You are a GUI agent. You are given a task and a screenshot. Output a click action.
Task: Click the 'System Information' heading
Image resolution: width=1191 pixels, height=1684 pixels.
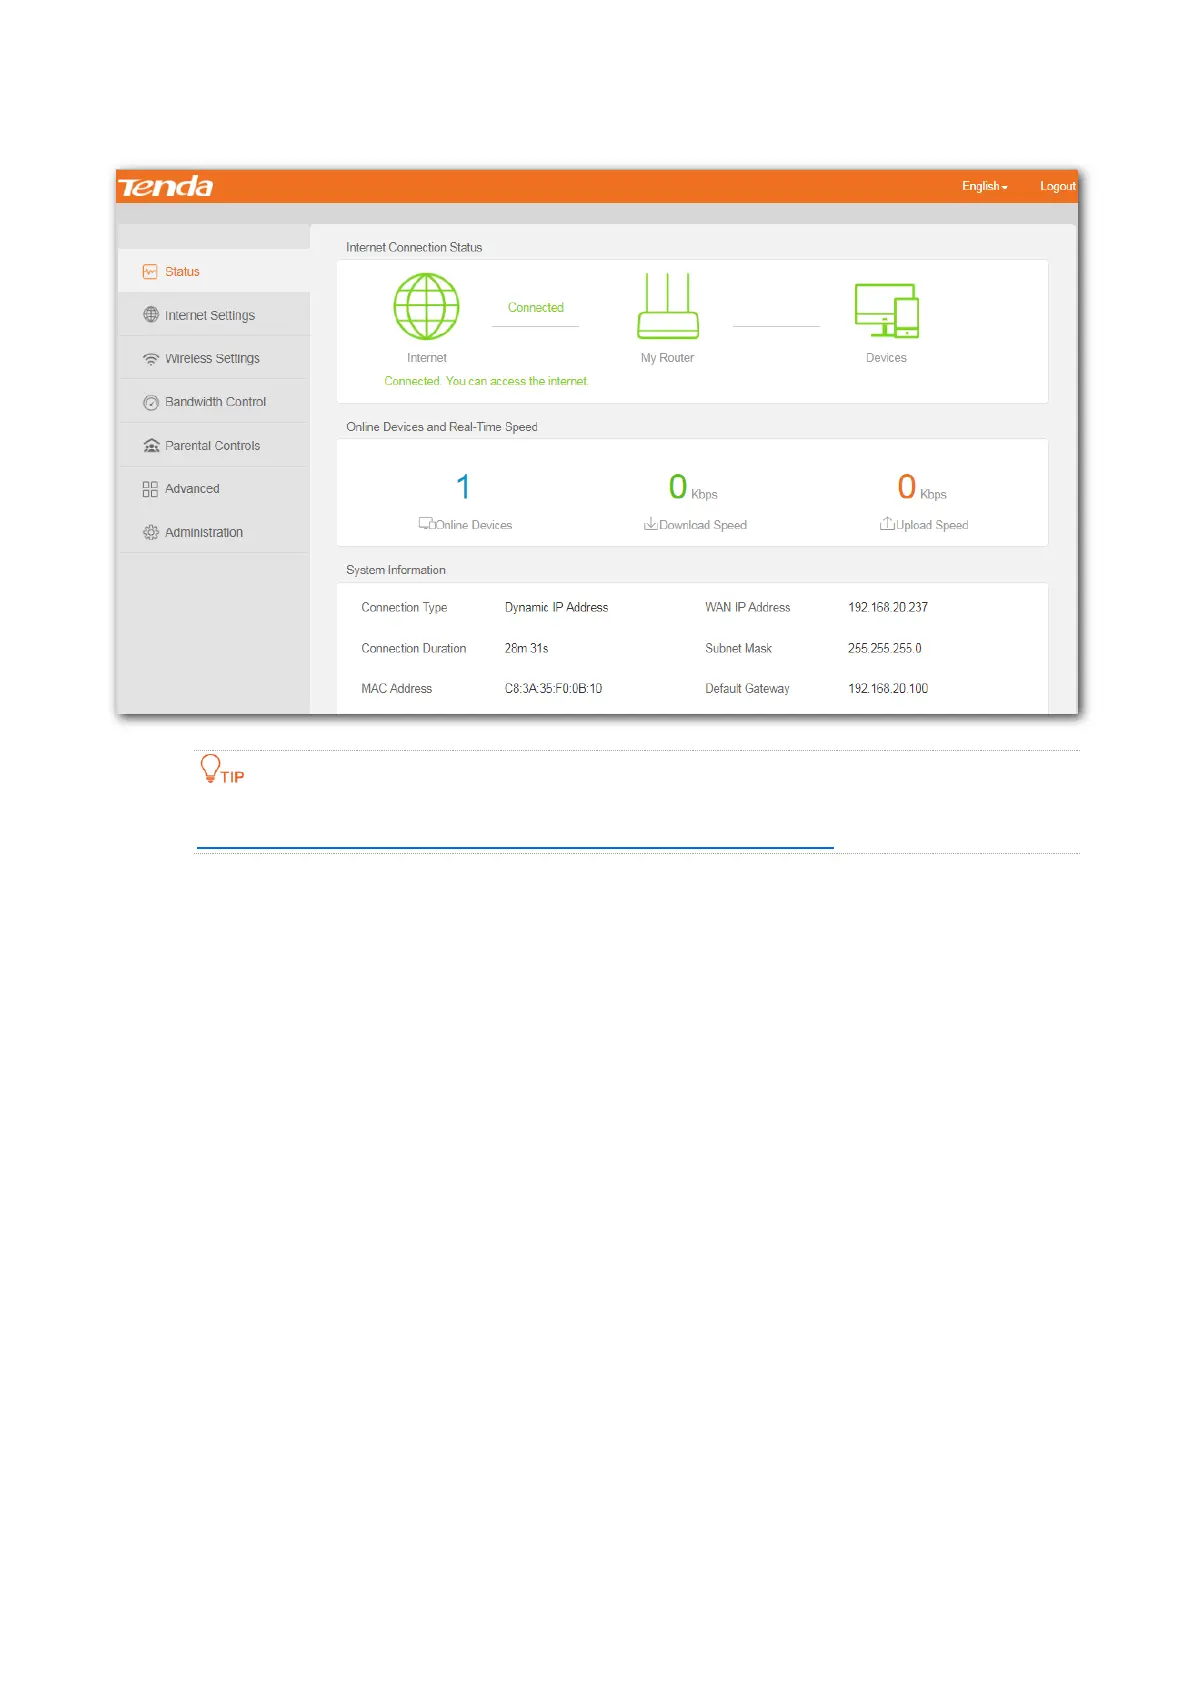[x=396, y=570]
